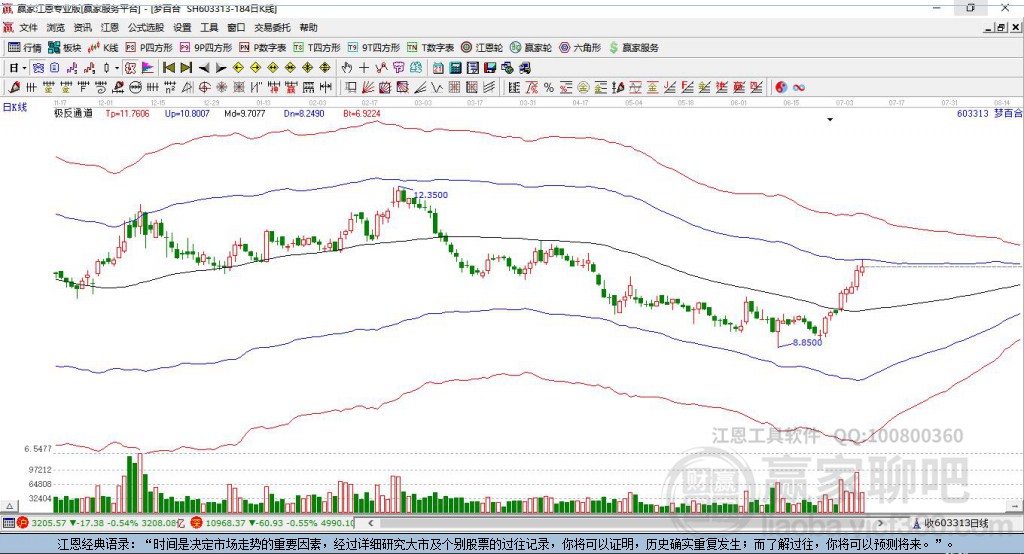The image size is (1024, 554).
Task: Switch to K线 candlestick chart
Action: (x=103, y=48)
